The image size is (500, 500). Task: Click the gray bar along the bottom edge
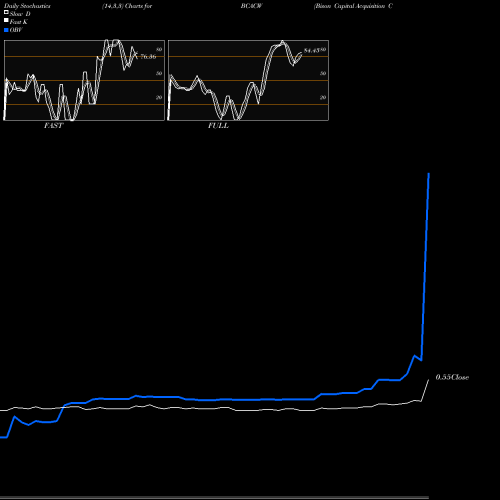click(214, 498)
